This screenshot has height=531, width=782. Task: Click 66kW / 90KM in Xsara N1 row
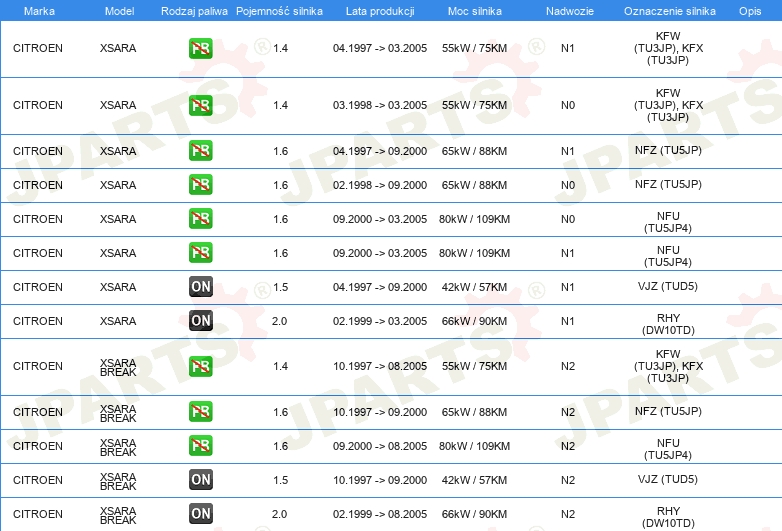[x=474, y=321]
